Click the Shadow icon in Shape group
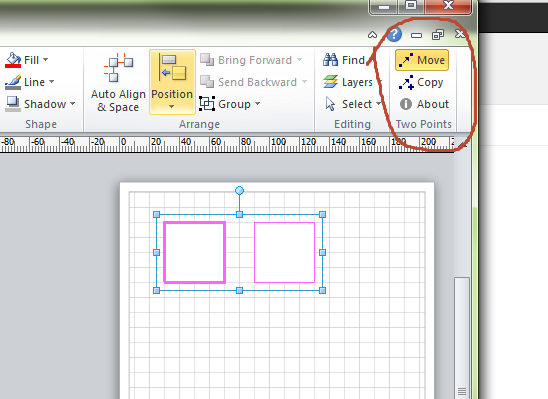This screenshot has height=399, width=548. tap(13, 104)
